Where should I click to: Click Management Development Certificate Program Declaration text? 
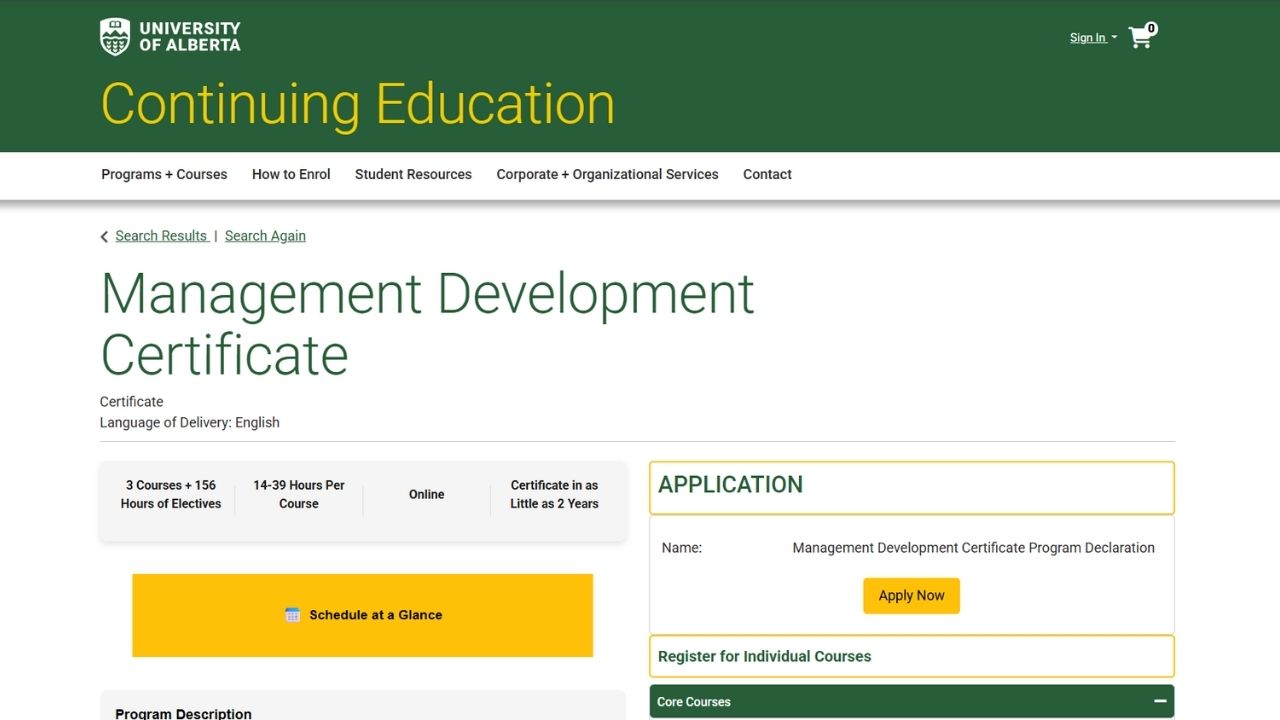(x=973, y=548)
